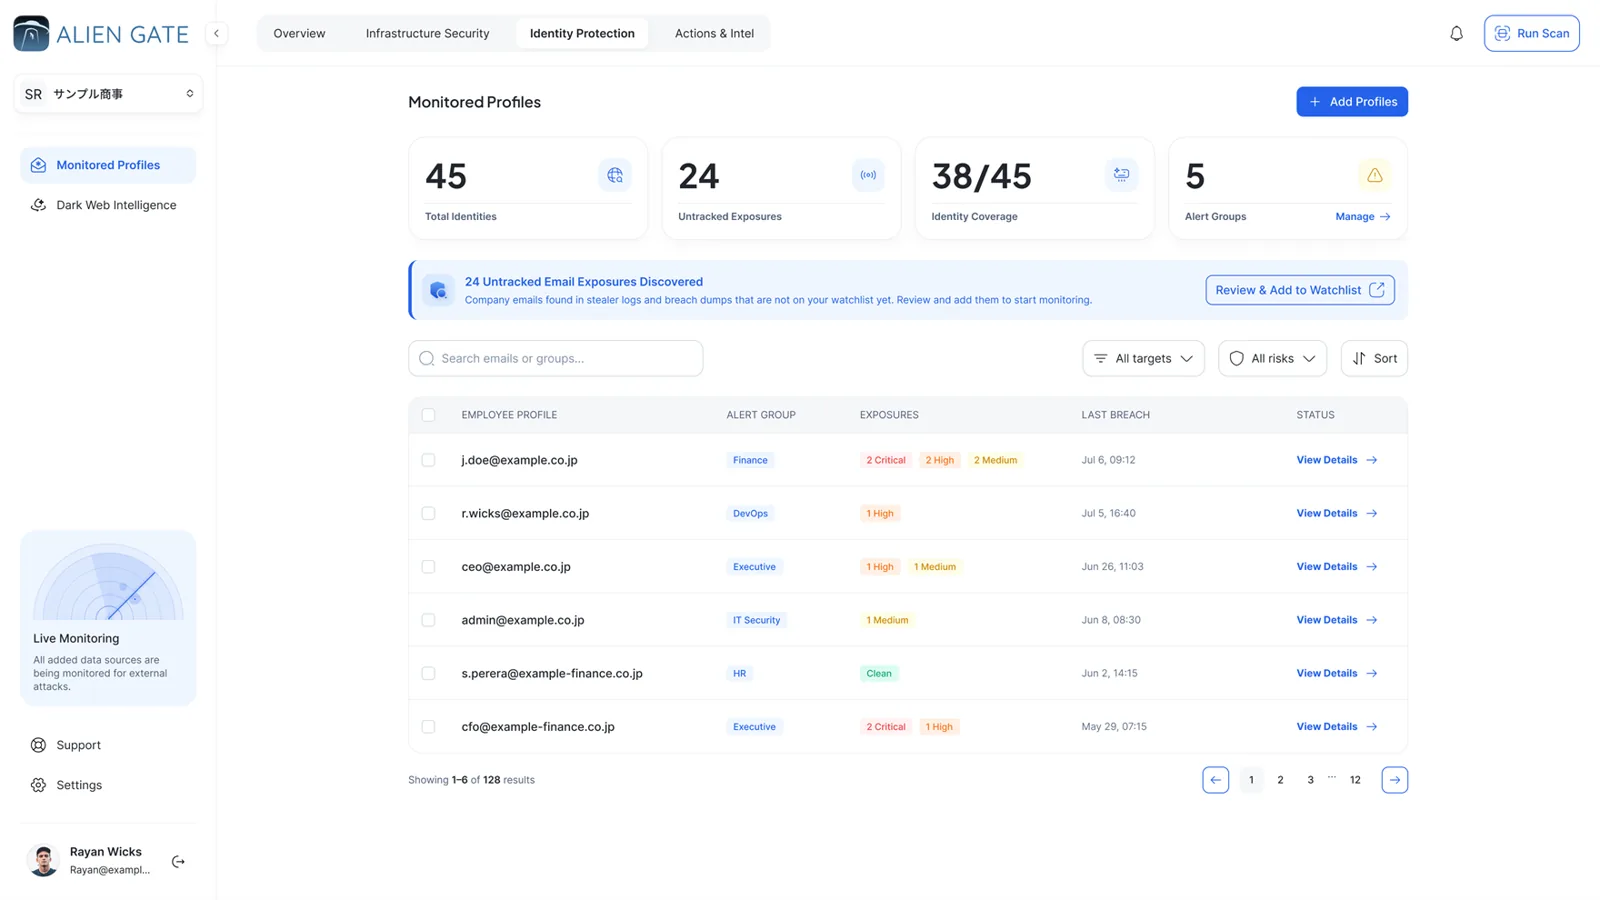Go to previous page with left arrow
This screenshot has height=900, width=1600.
click(1215, 780)
